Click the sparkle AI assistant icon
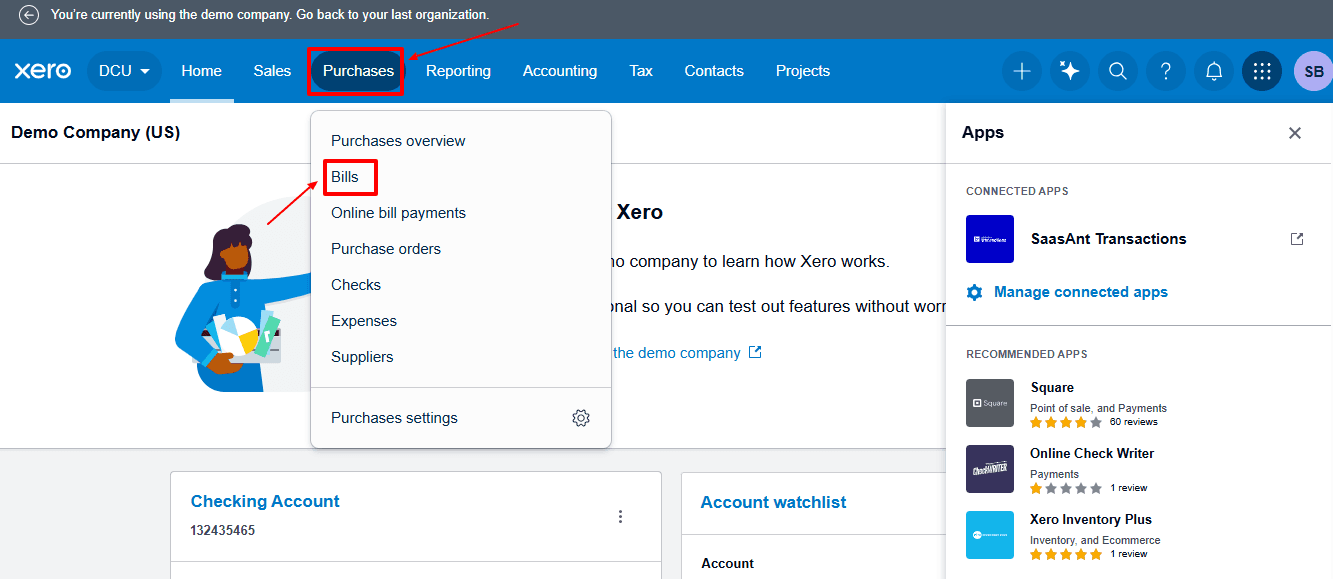Viewport: 1333px width, 579px height. (1070, 71)
